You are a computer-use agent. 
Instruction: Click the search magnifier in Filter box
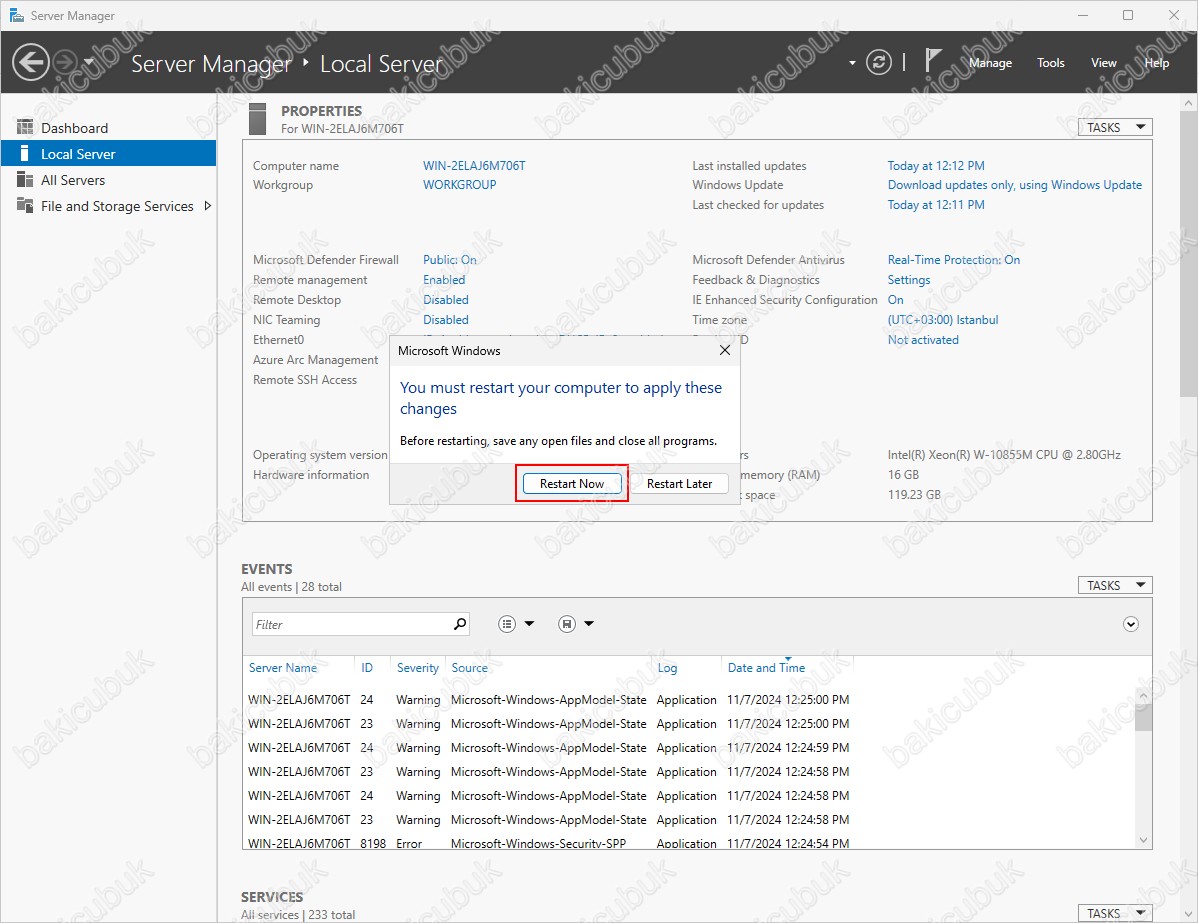[x=460, y=624]
